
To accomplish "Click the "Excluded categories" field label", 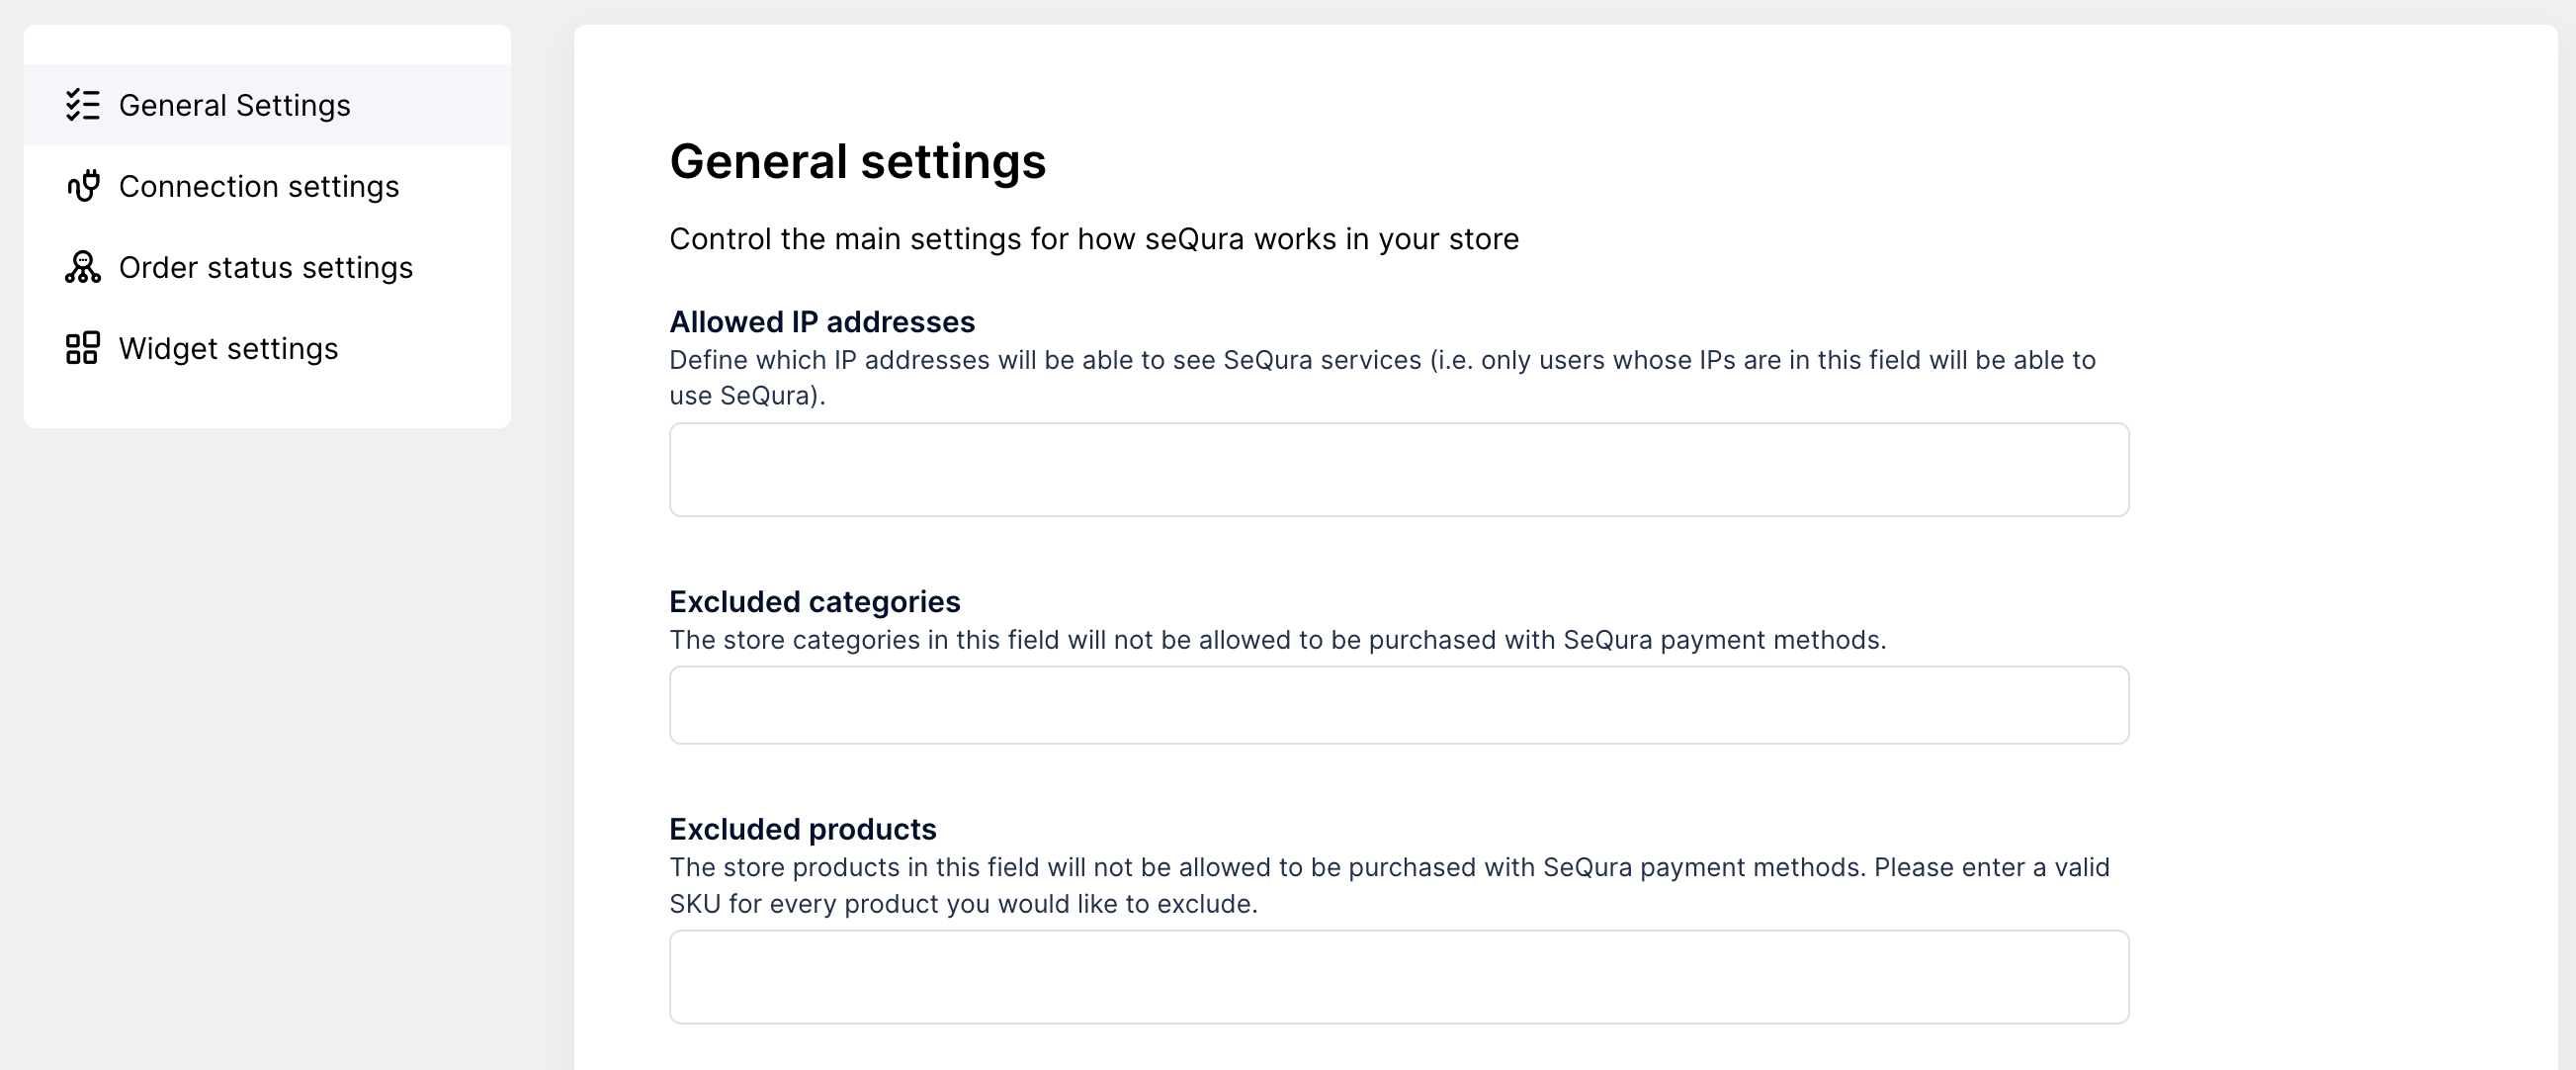I will point(814,601).
